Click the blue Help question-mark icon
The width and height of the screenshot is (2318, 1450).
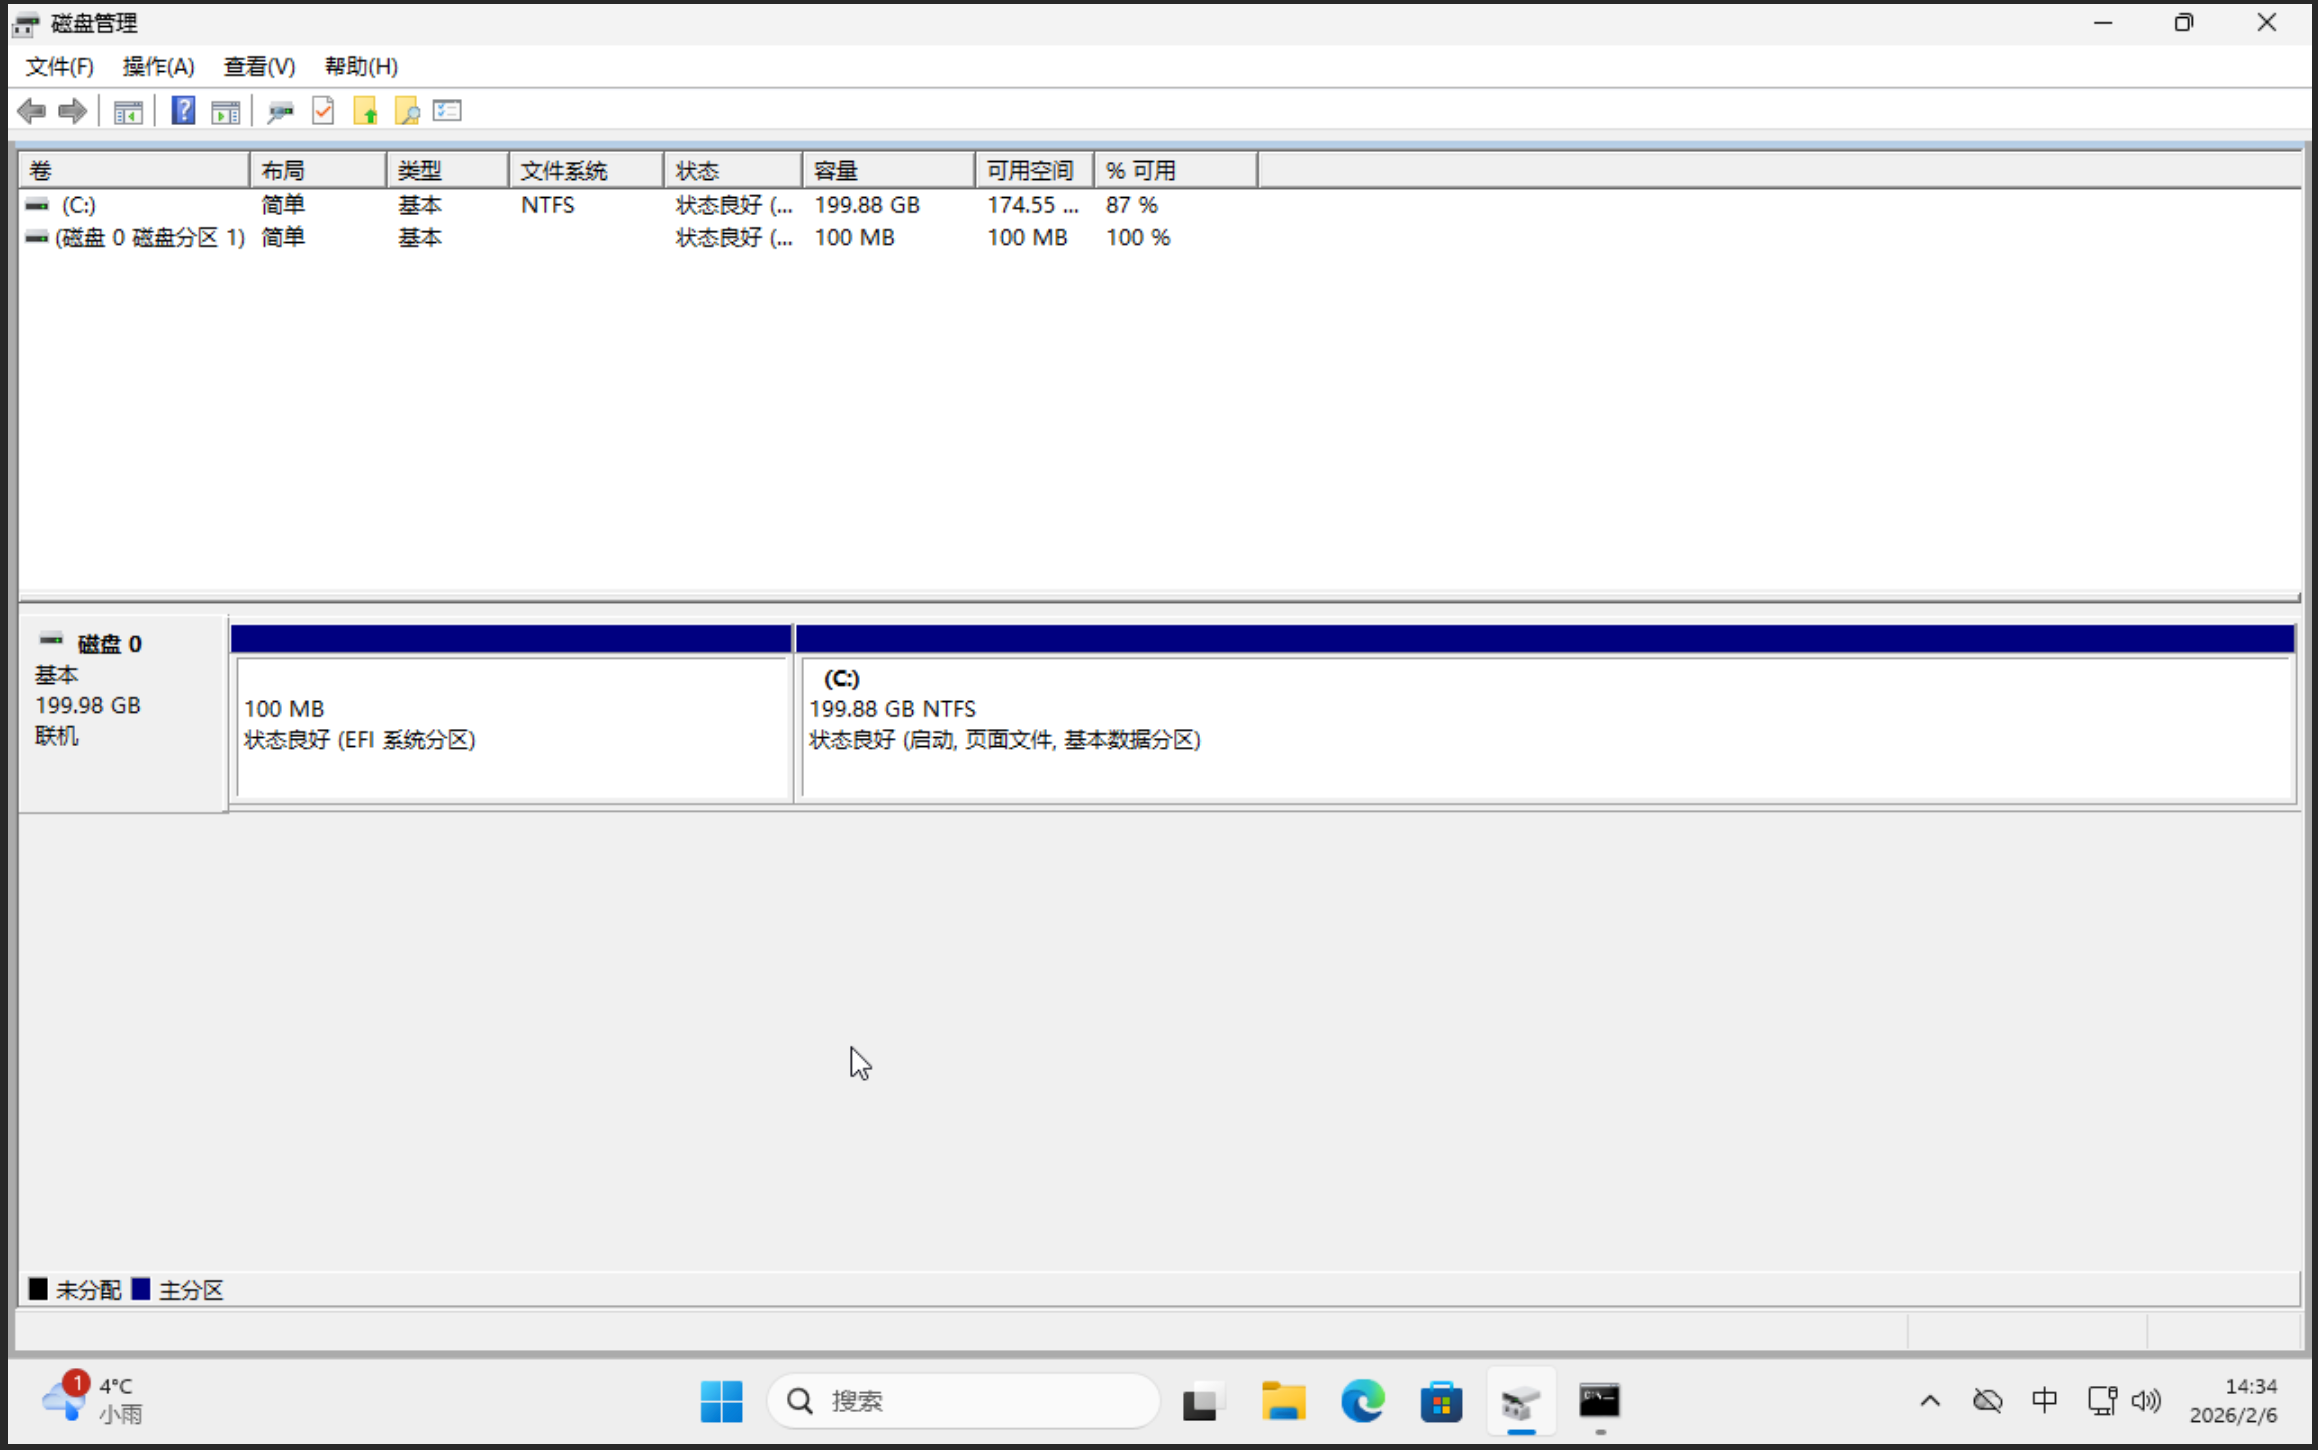point(183,111)
